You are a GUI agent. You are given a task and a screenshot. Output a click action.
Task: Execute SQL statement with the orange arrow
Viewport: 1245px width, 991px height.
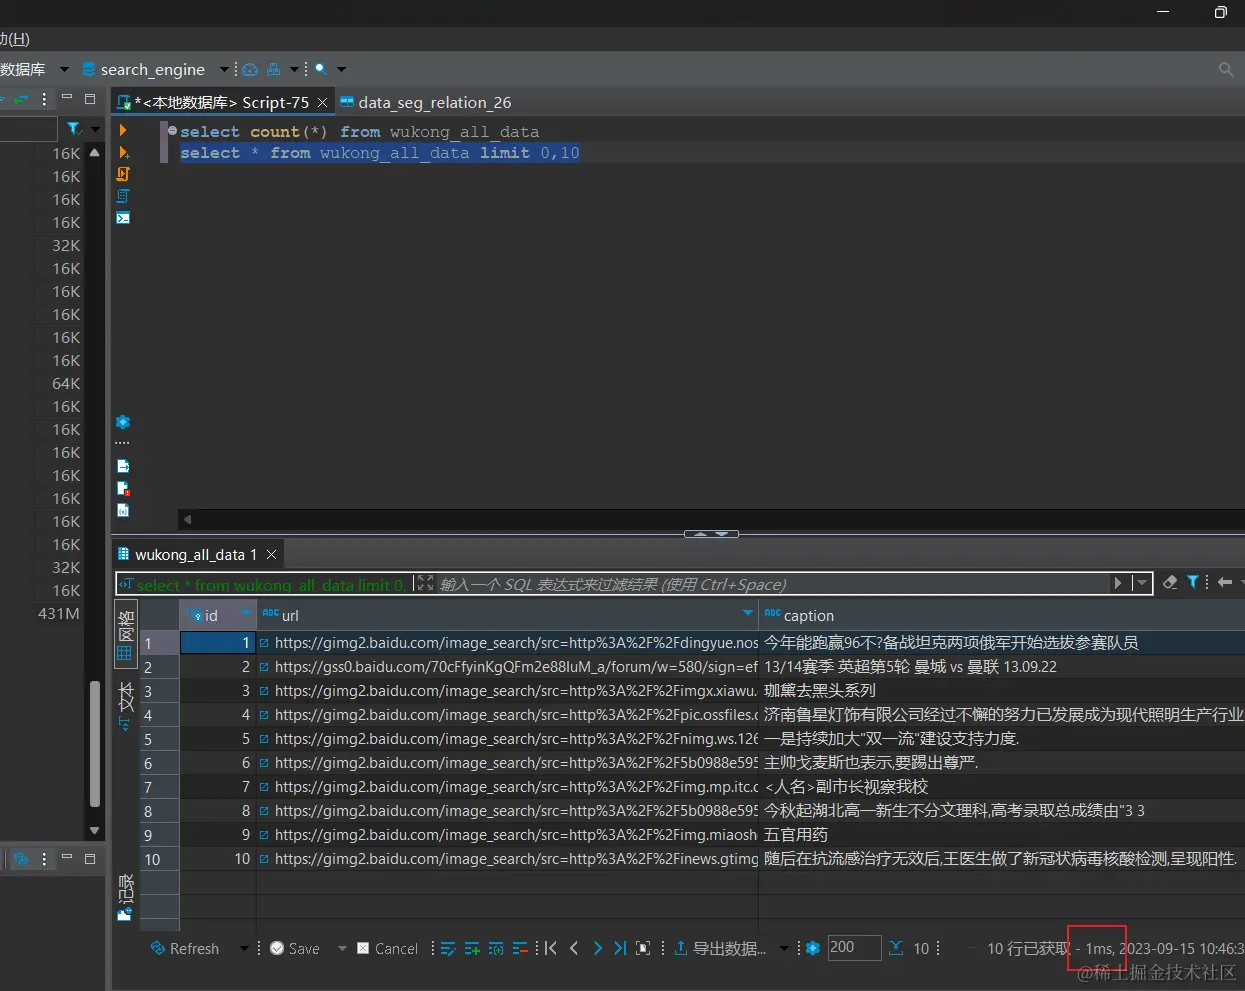click(x=123, y=130)
